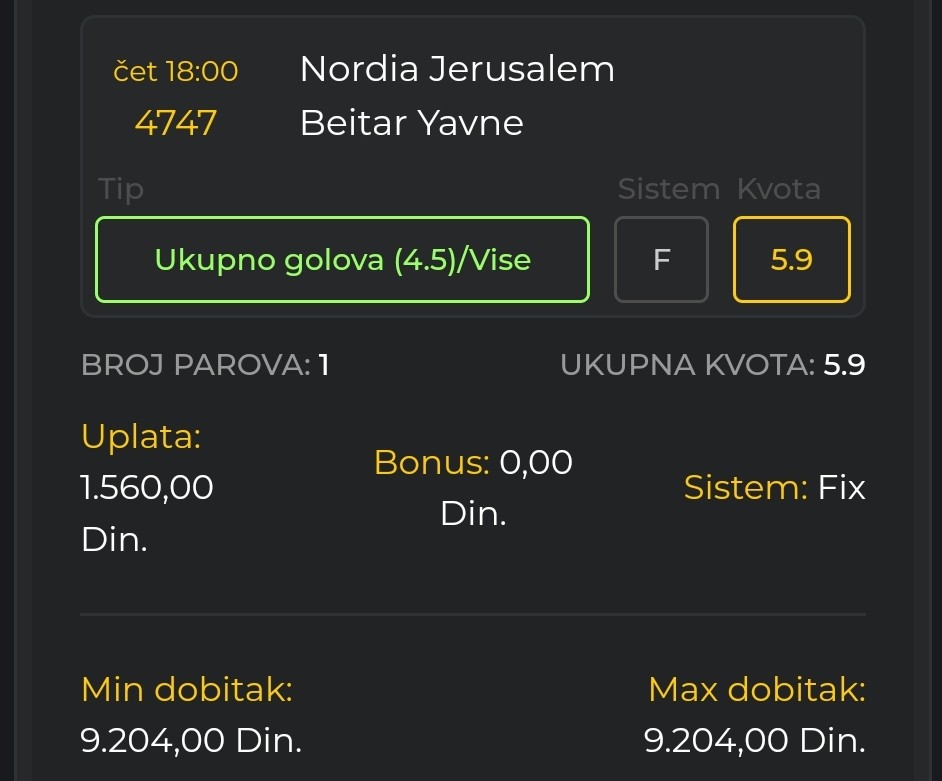Click the Tip column label
This screenshot has width=942, height=781.
click(x=121, y=189)
